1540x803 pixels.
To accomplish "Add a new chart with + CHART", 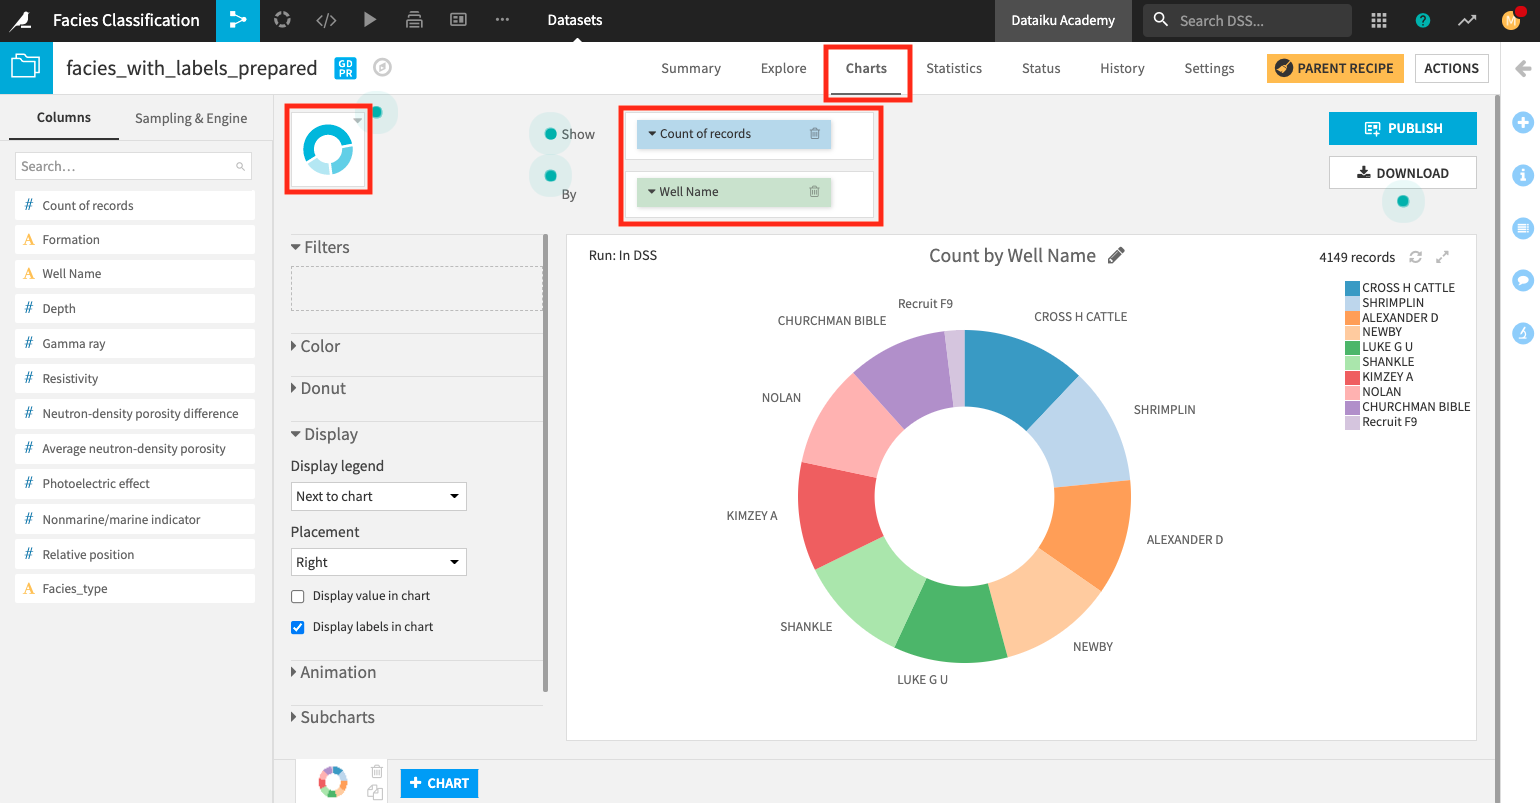I will click(439, 783).
